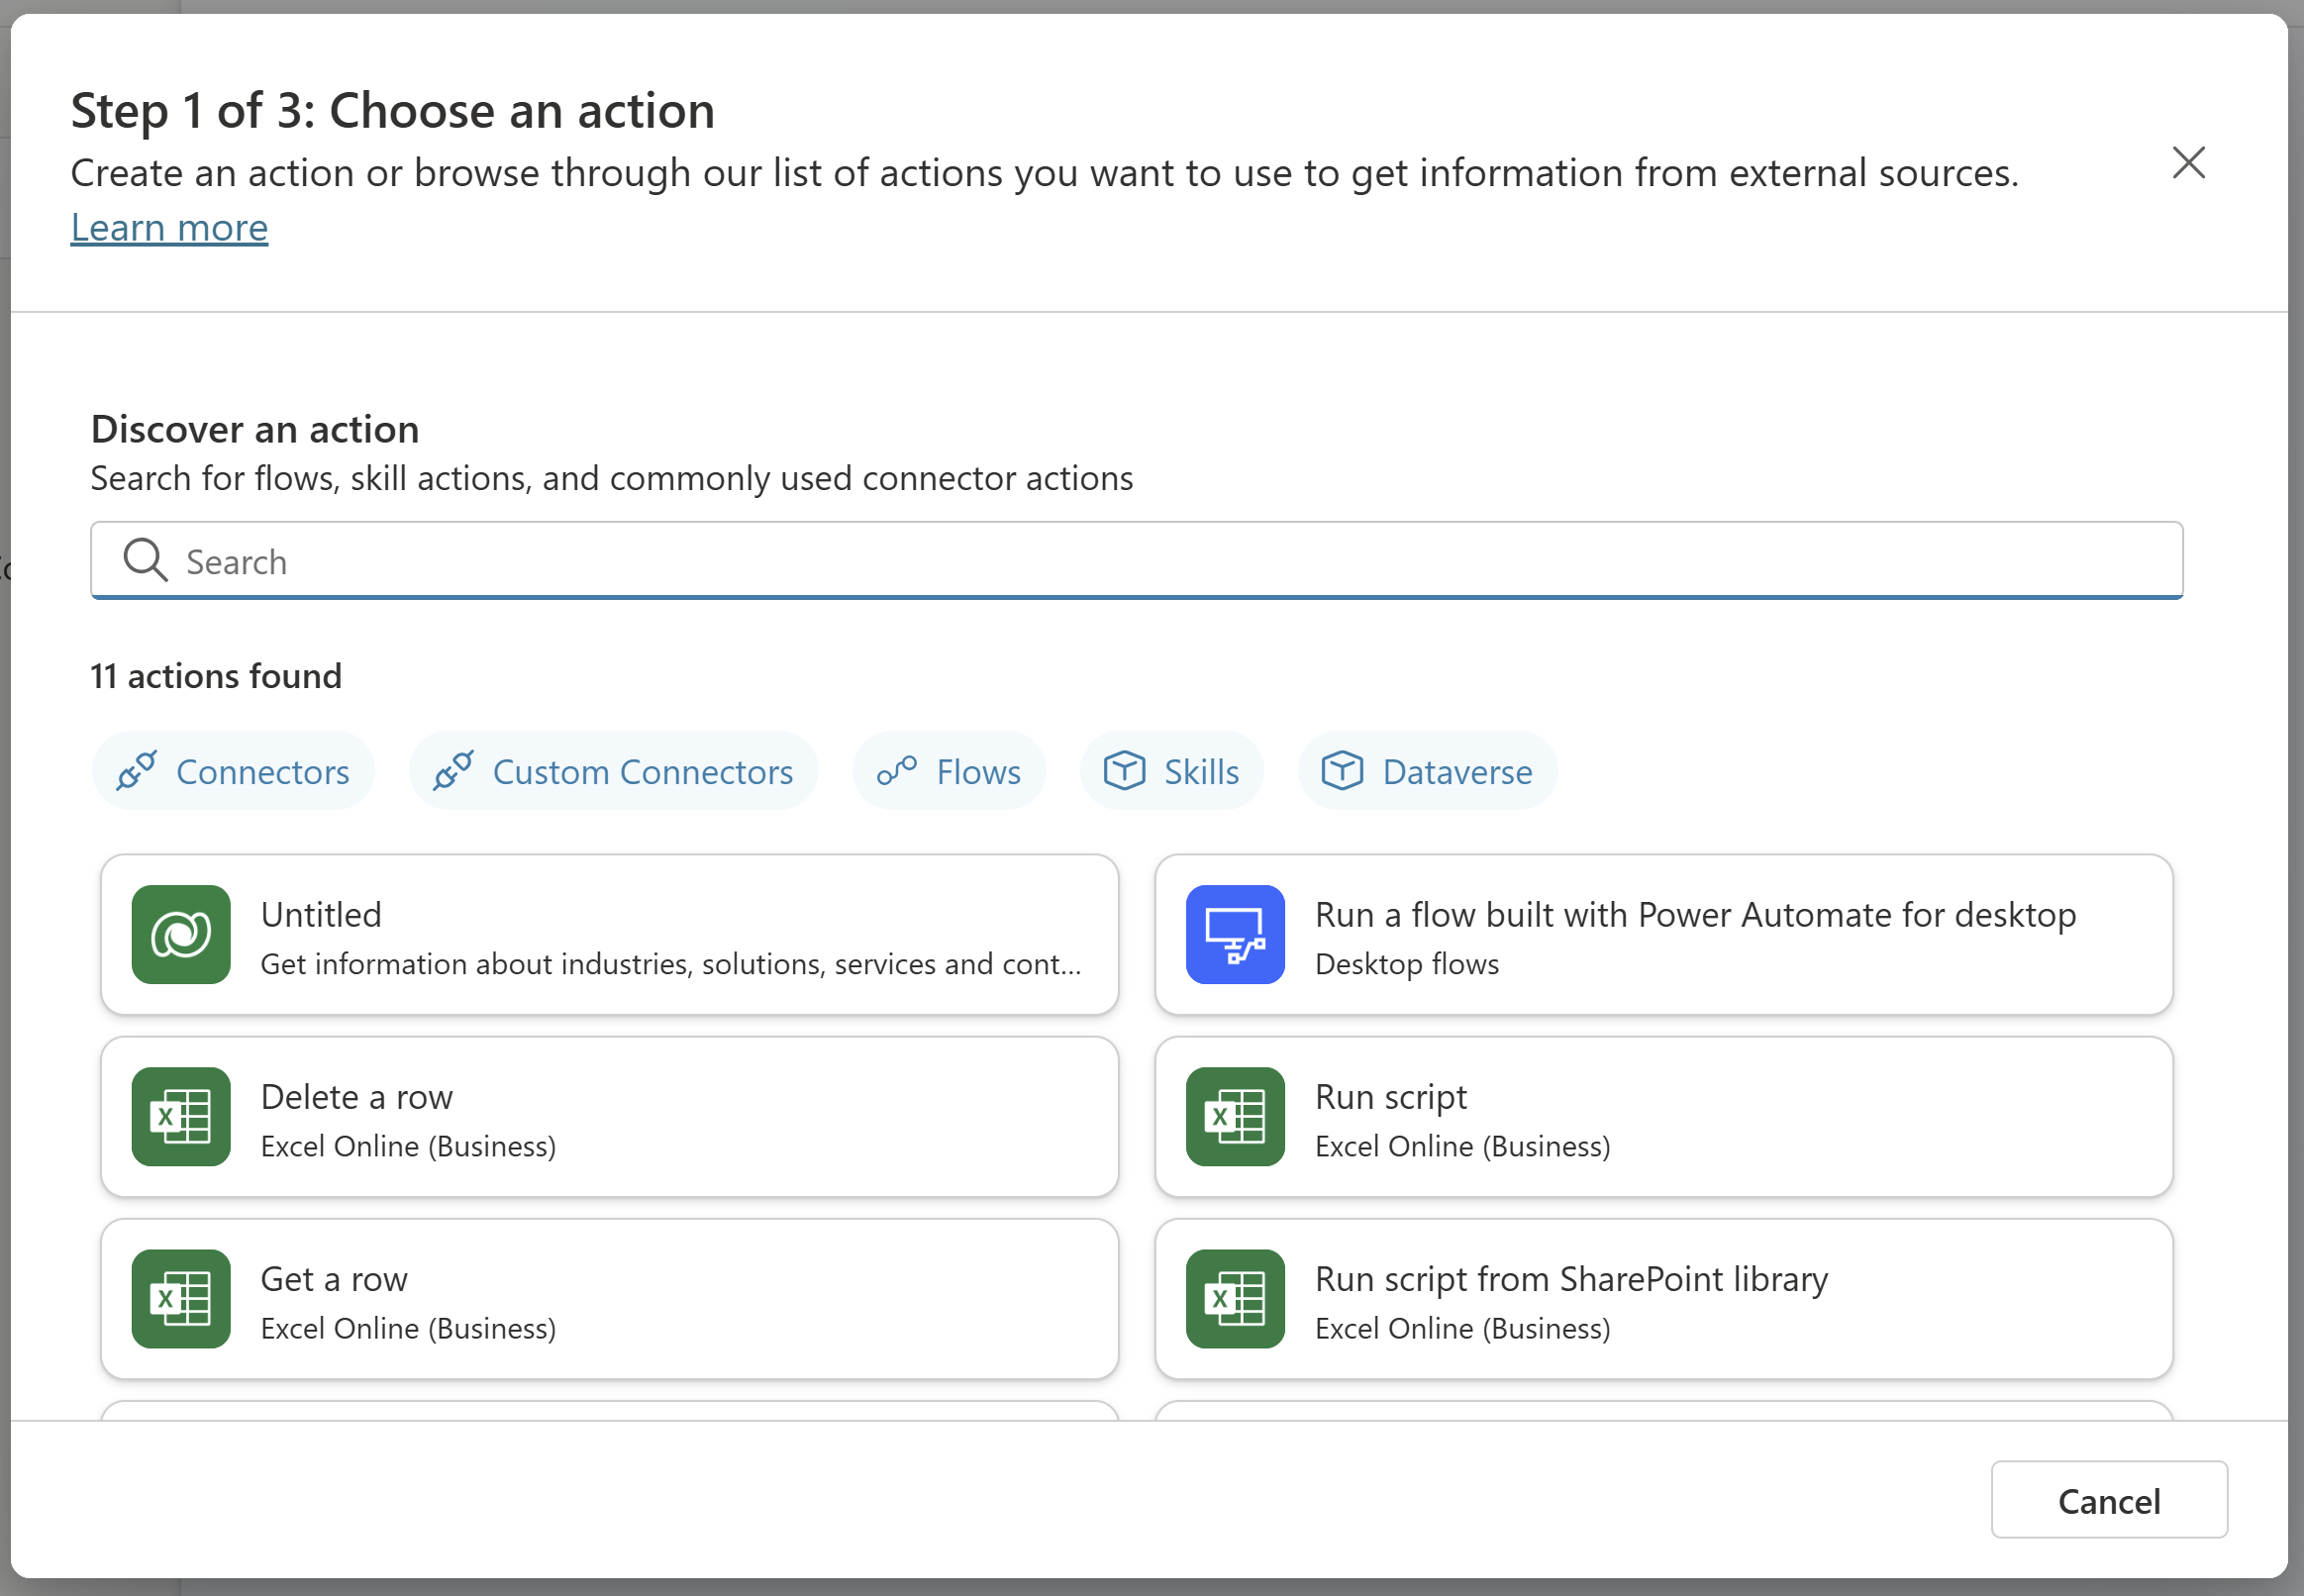Viewport: 2304px width, 1596px height.
Task: Click the Cancel button
Action: pyautogui.click(x=2110, y=1500)
